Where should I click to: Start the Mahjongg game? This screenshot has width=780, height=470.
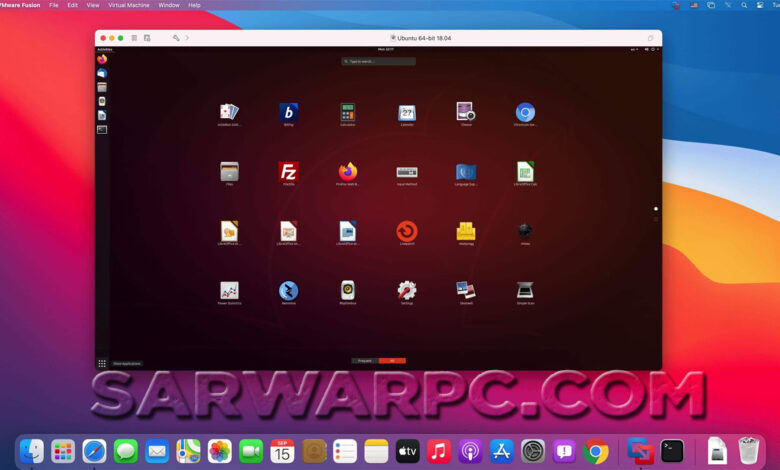click(x=466, y=231)
